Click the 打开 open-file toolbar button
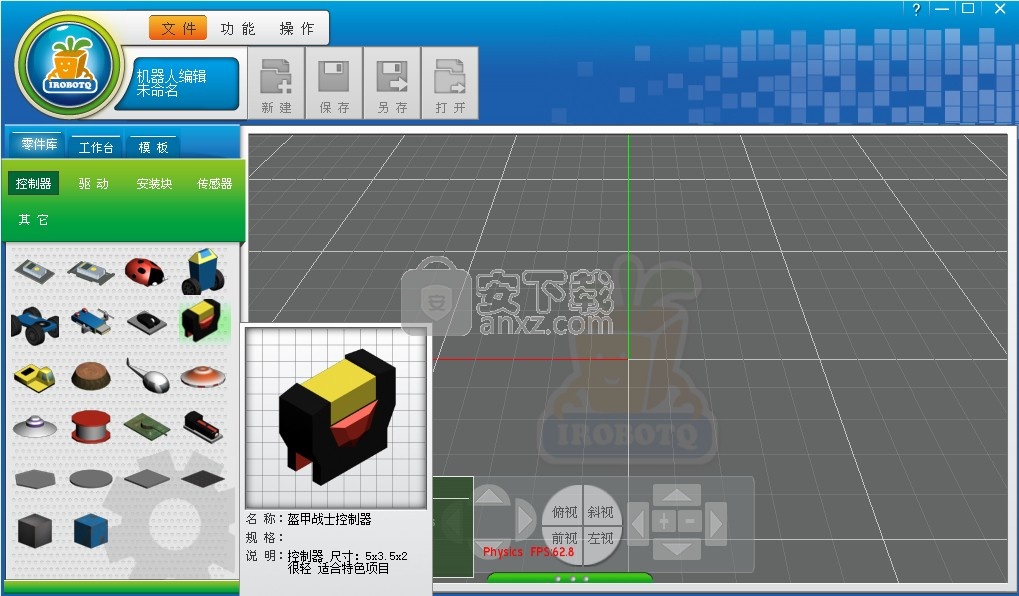 coord(450,83)
